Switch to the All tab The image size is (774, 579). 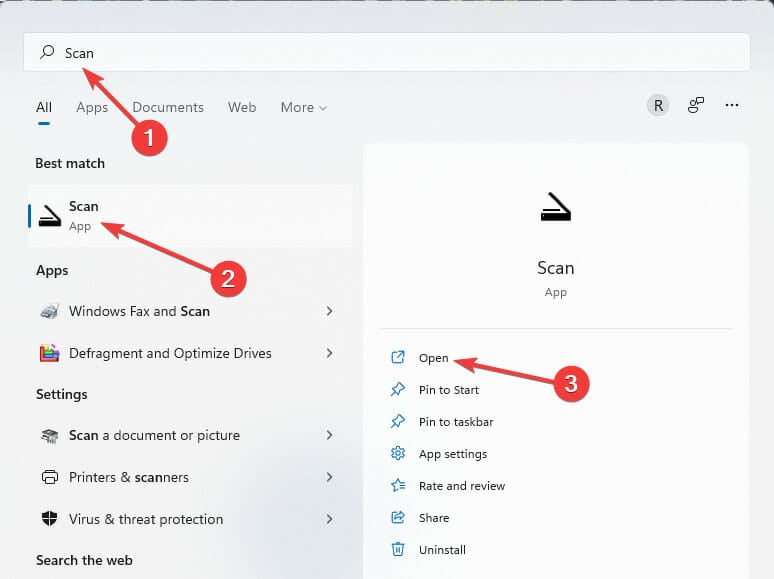(43, 107)
